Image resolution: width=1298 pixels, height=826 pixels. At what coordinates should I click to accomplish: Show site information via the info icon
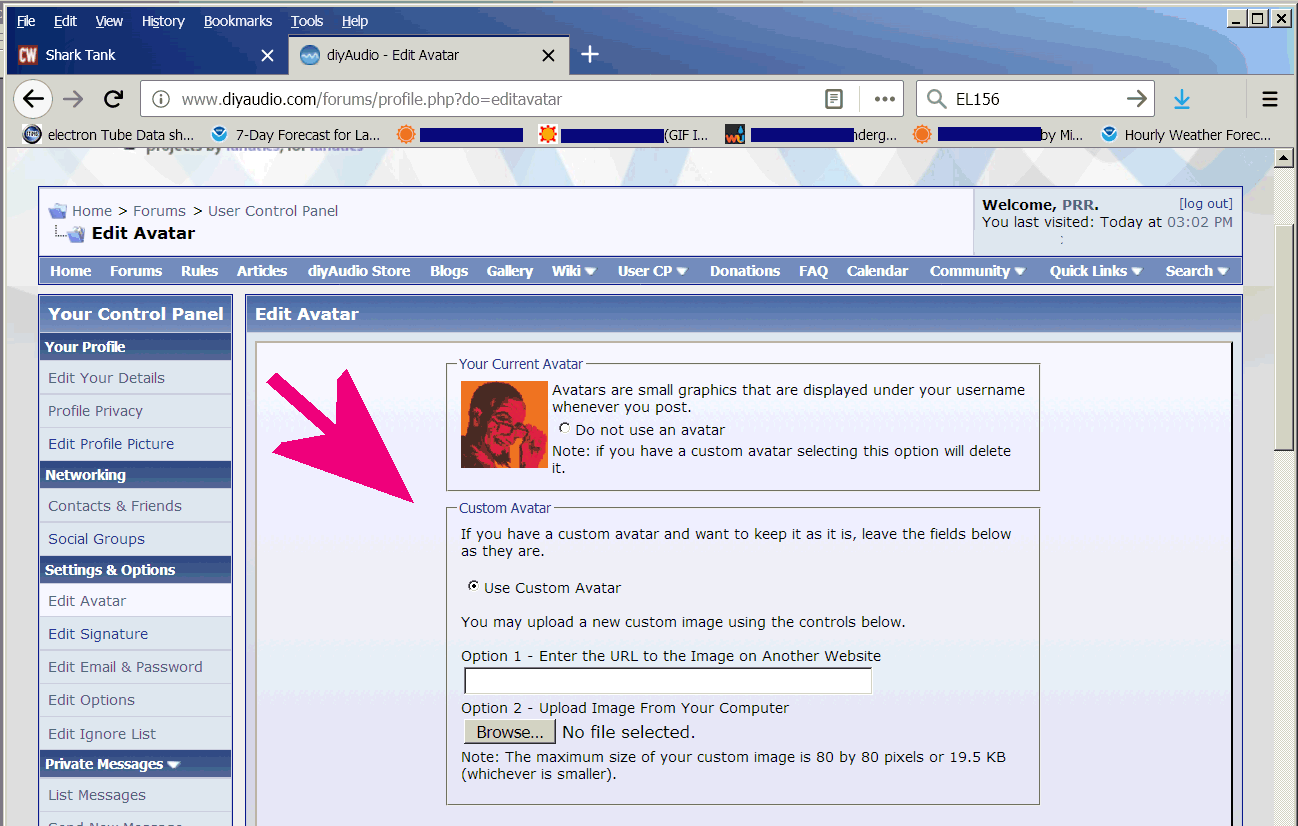(x=160, y=99)
